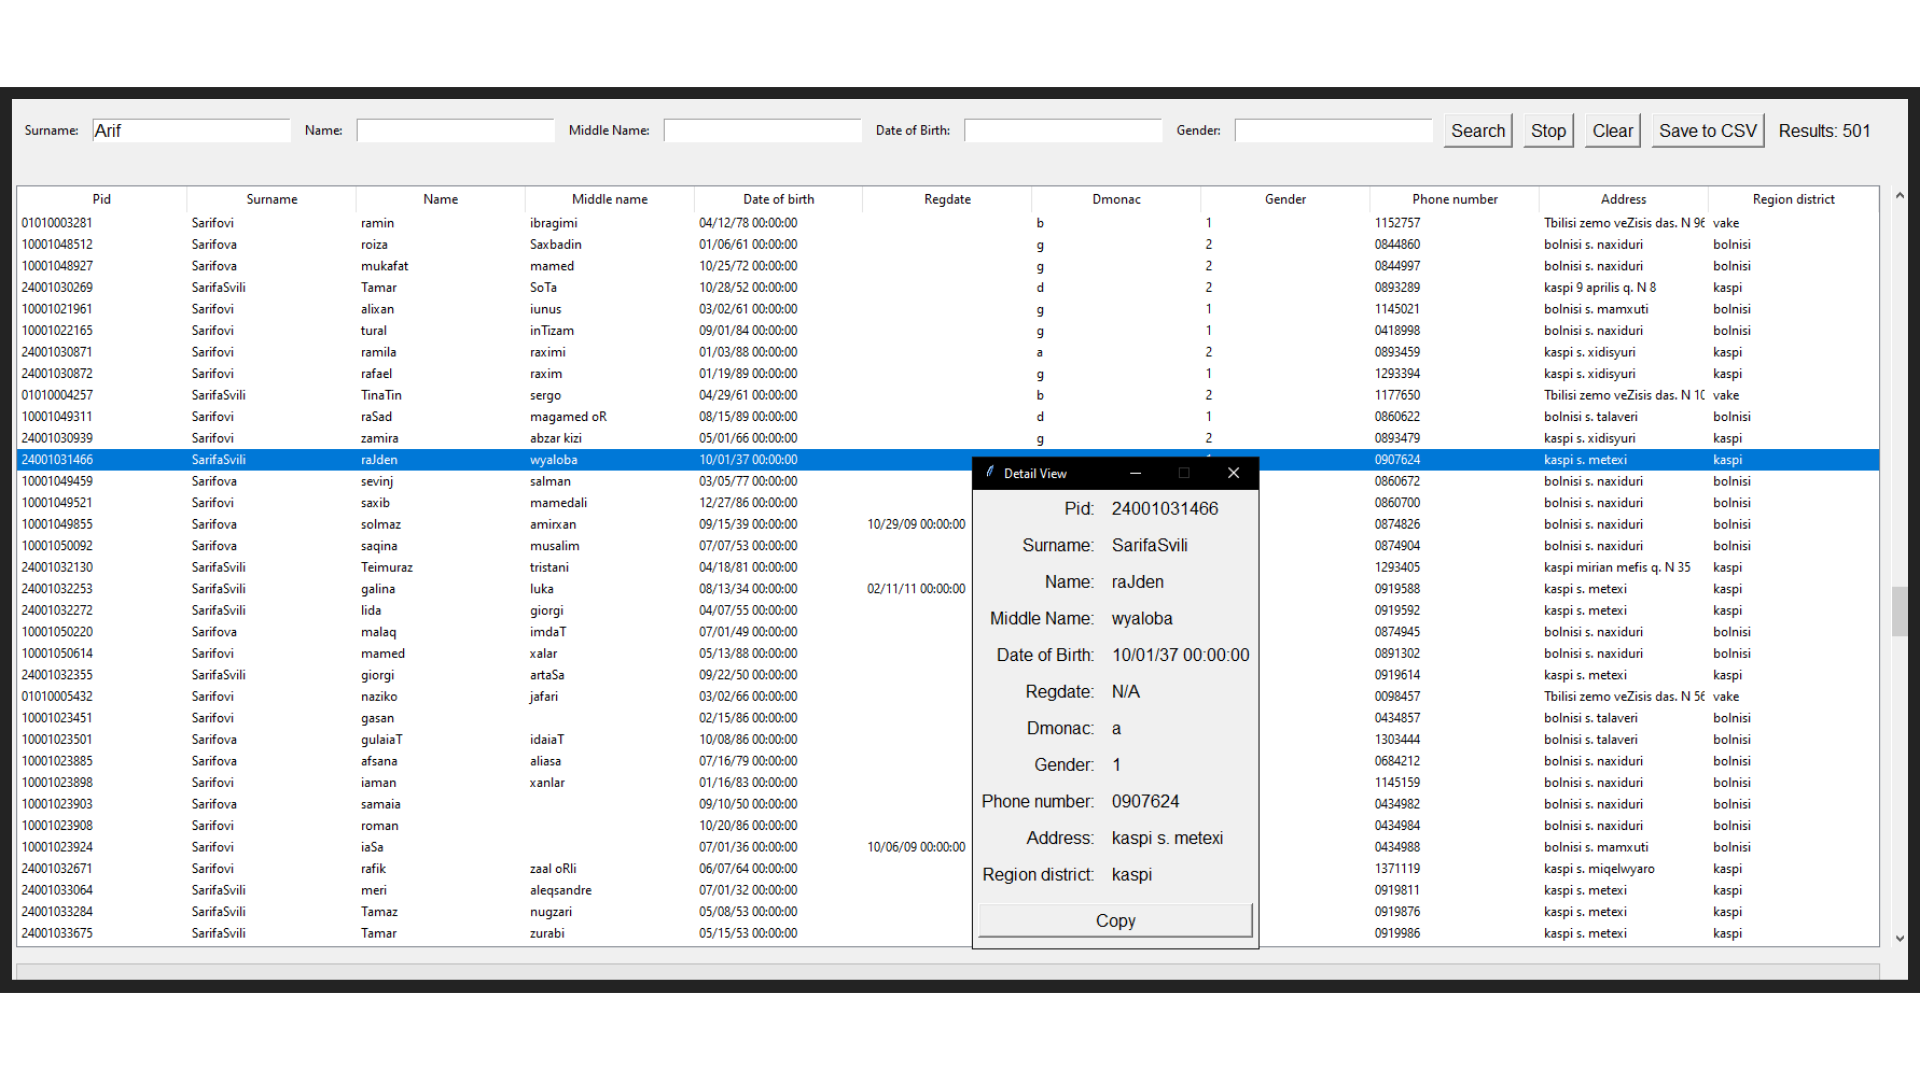Click the Search button
Viewport: 1920px width, 1080px height.
[x=1477, y=131]
